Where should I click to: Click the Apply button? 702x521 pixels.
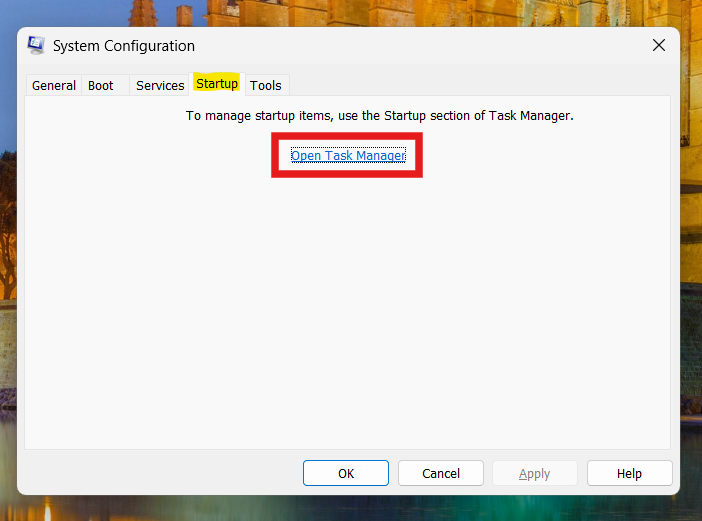[535, 473]
